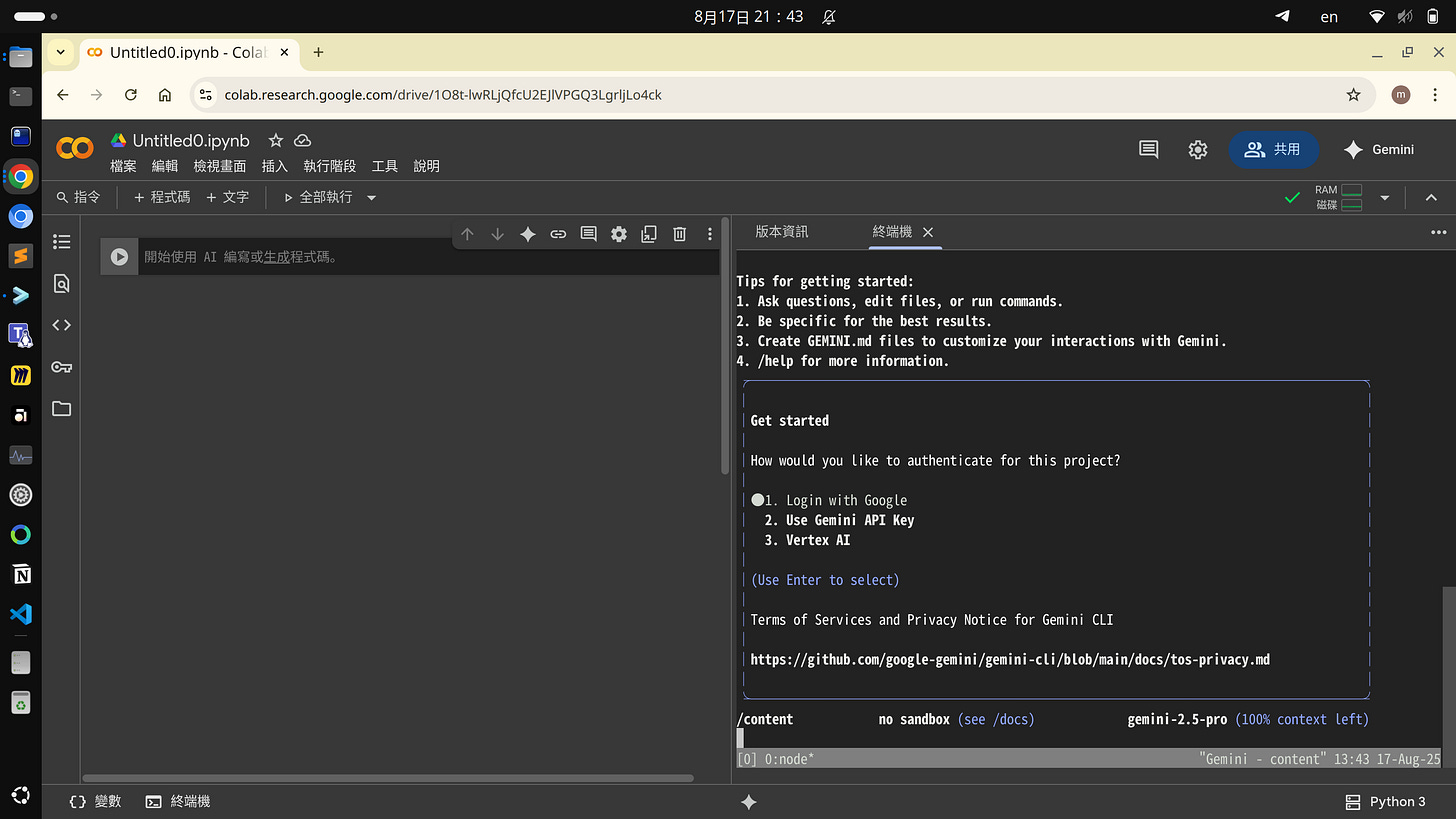Open 變數 panel in bottom bar

[x=95, y=802]
